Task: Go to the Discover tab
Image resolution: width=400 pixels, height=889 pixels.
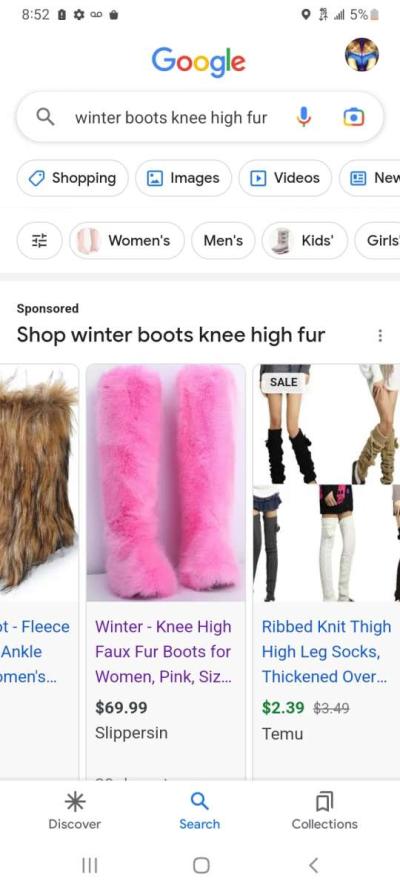Action: [74, 811]
